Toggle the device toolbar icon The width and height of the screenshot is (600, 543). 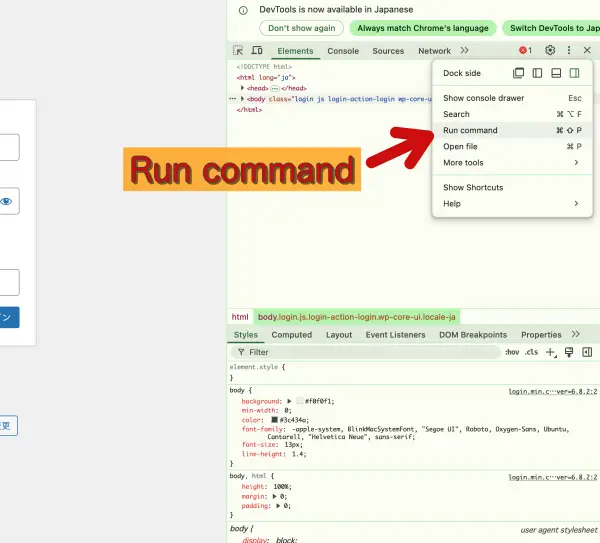coord(256,51)
